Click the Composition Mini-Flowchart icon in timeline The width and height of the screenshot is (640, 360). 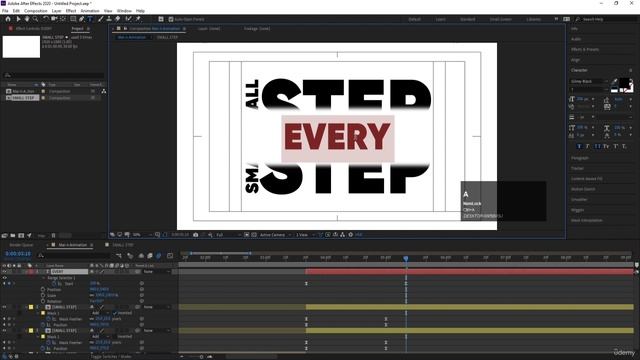[118, 256]
